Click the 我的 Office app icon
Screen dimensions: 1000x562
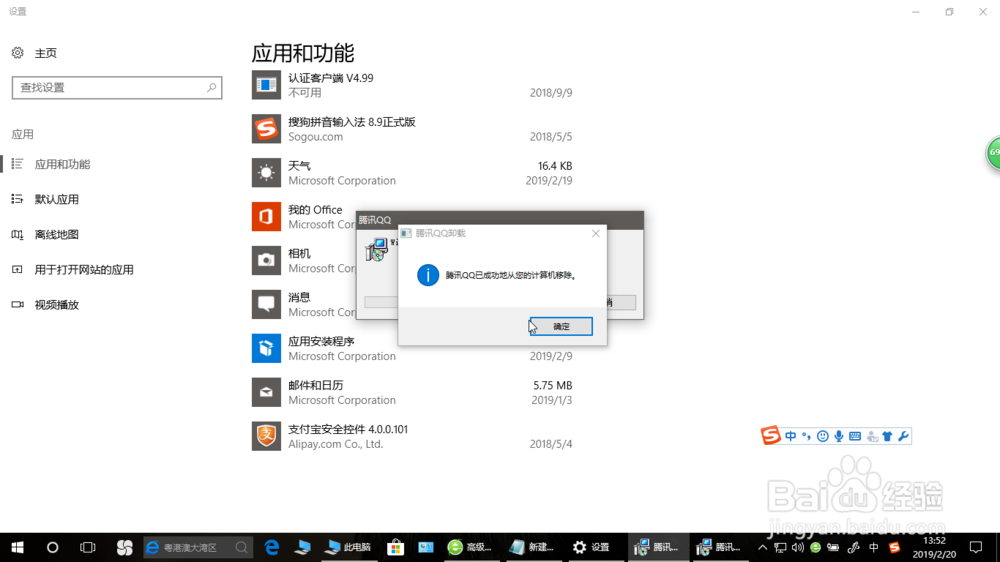(x=266, y=217)
